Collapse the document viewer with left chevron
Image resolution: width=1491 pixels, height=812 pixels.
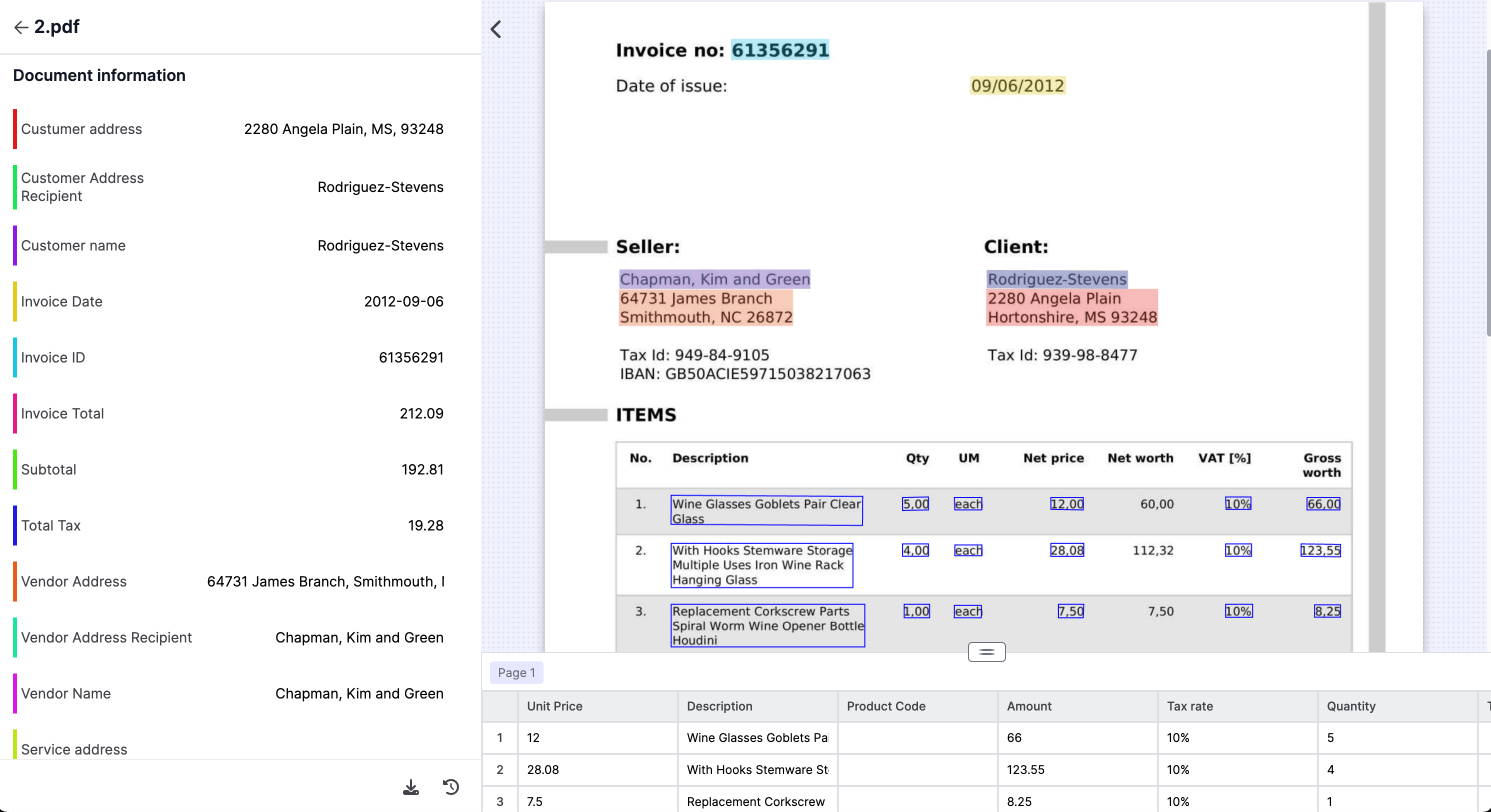496,30
